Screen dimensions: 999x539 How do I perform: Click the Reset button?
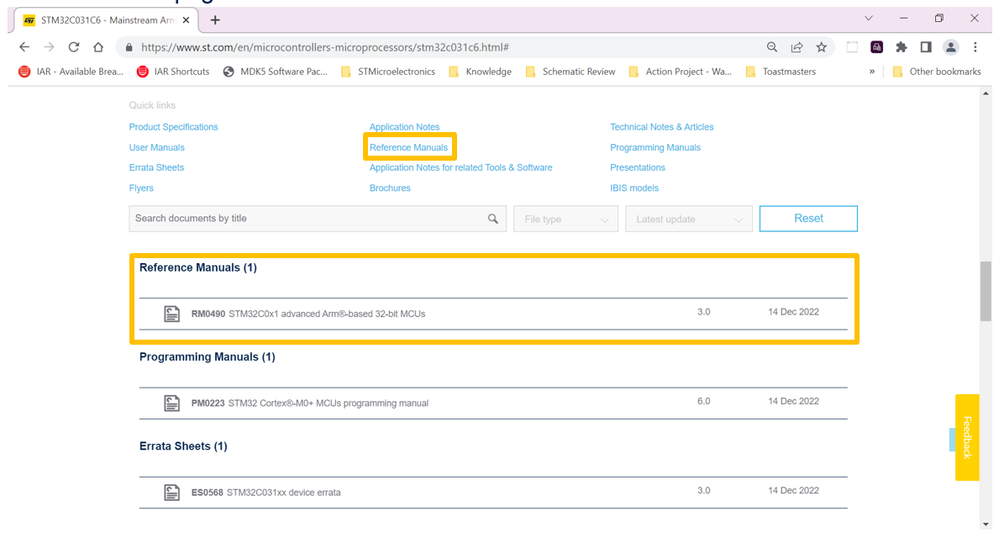(809, 219)
